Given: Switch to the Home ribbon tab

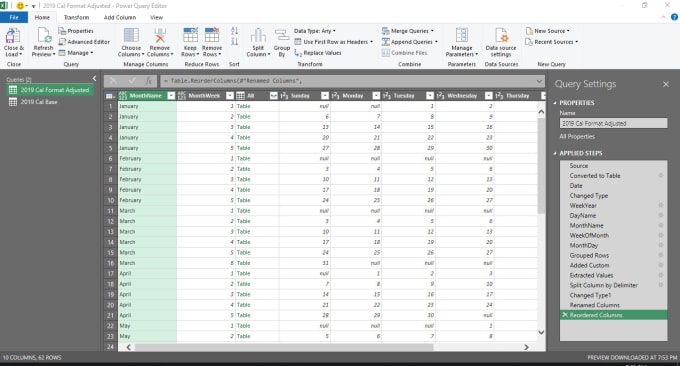Looking at the screenshot, I should tap(42, 17).
